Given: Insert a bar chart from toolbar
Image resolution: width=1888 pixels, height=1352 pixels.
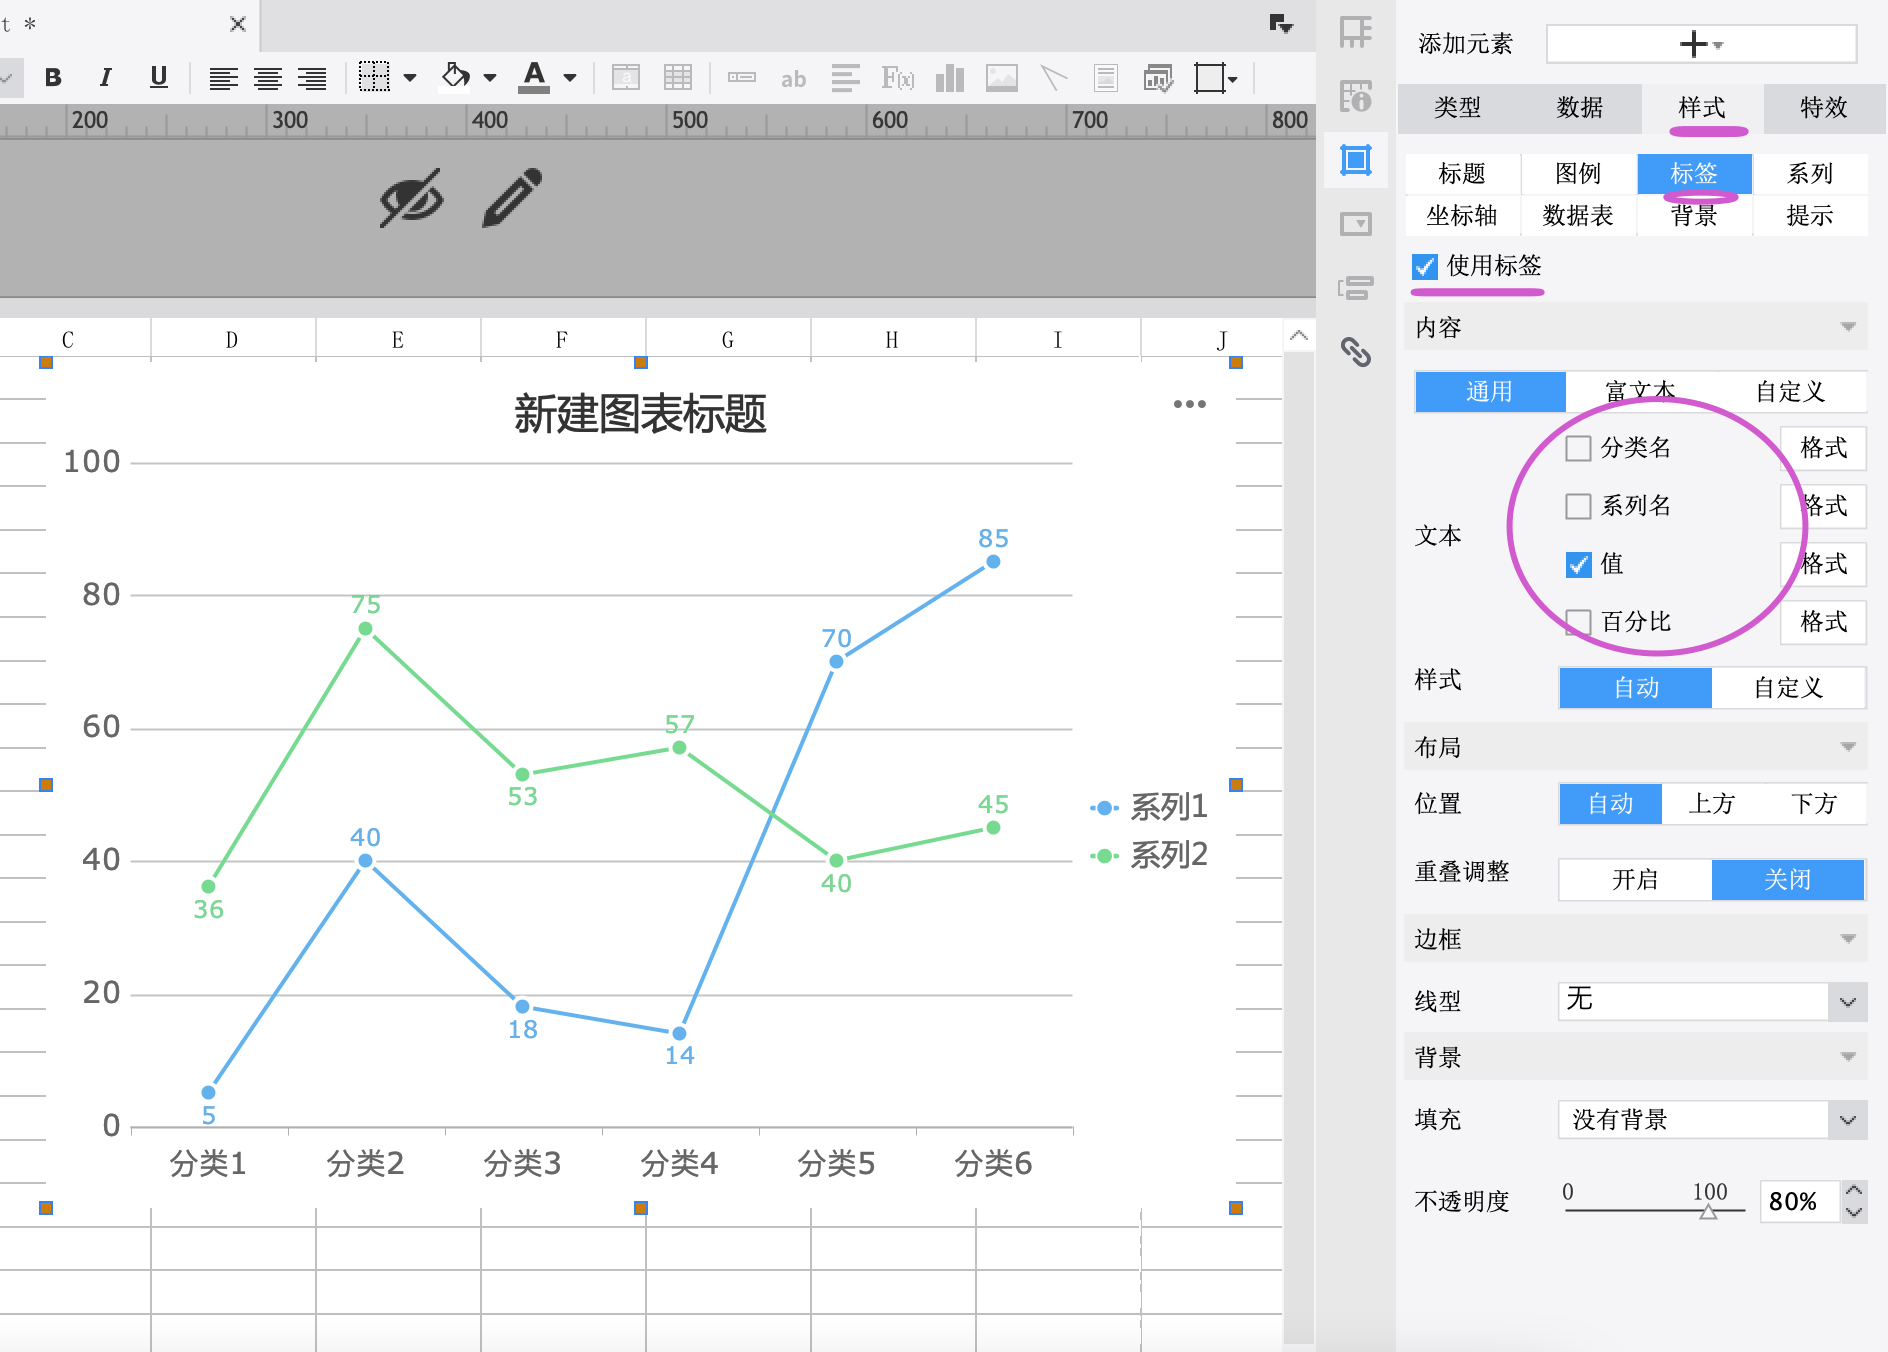Looking at the screenshot, I should click(950, 77).
